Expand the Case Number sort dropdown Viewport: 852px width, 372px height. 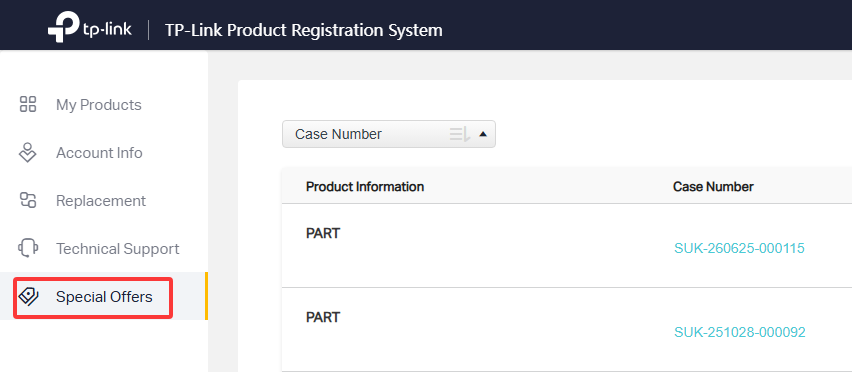click(389, 134)
